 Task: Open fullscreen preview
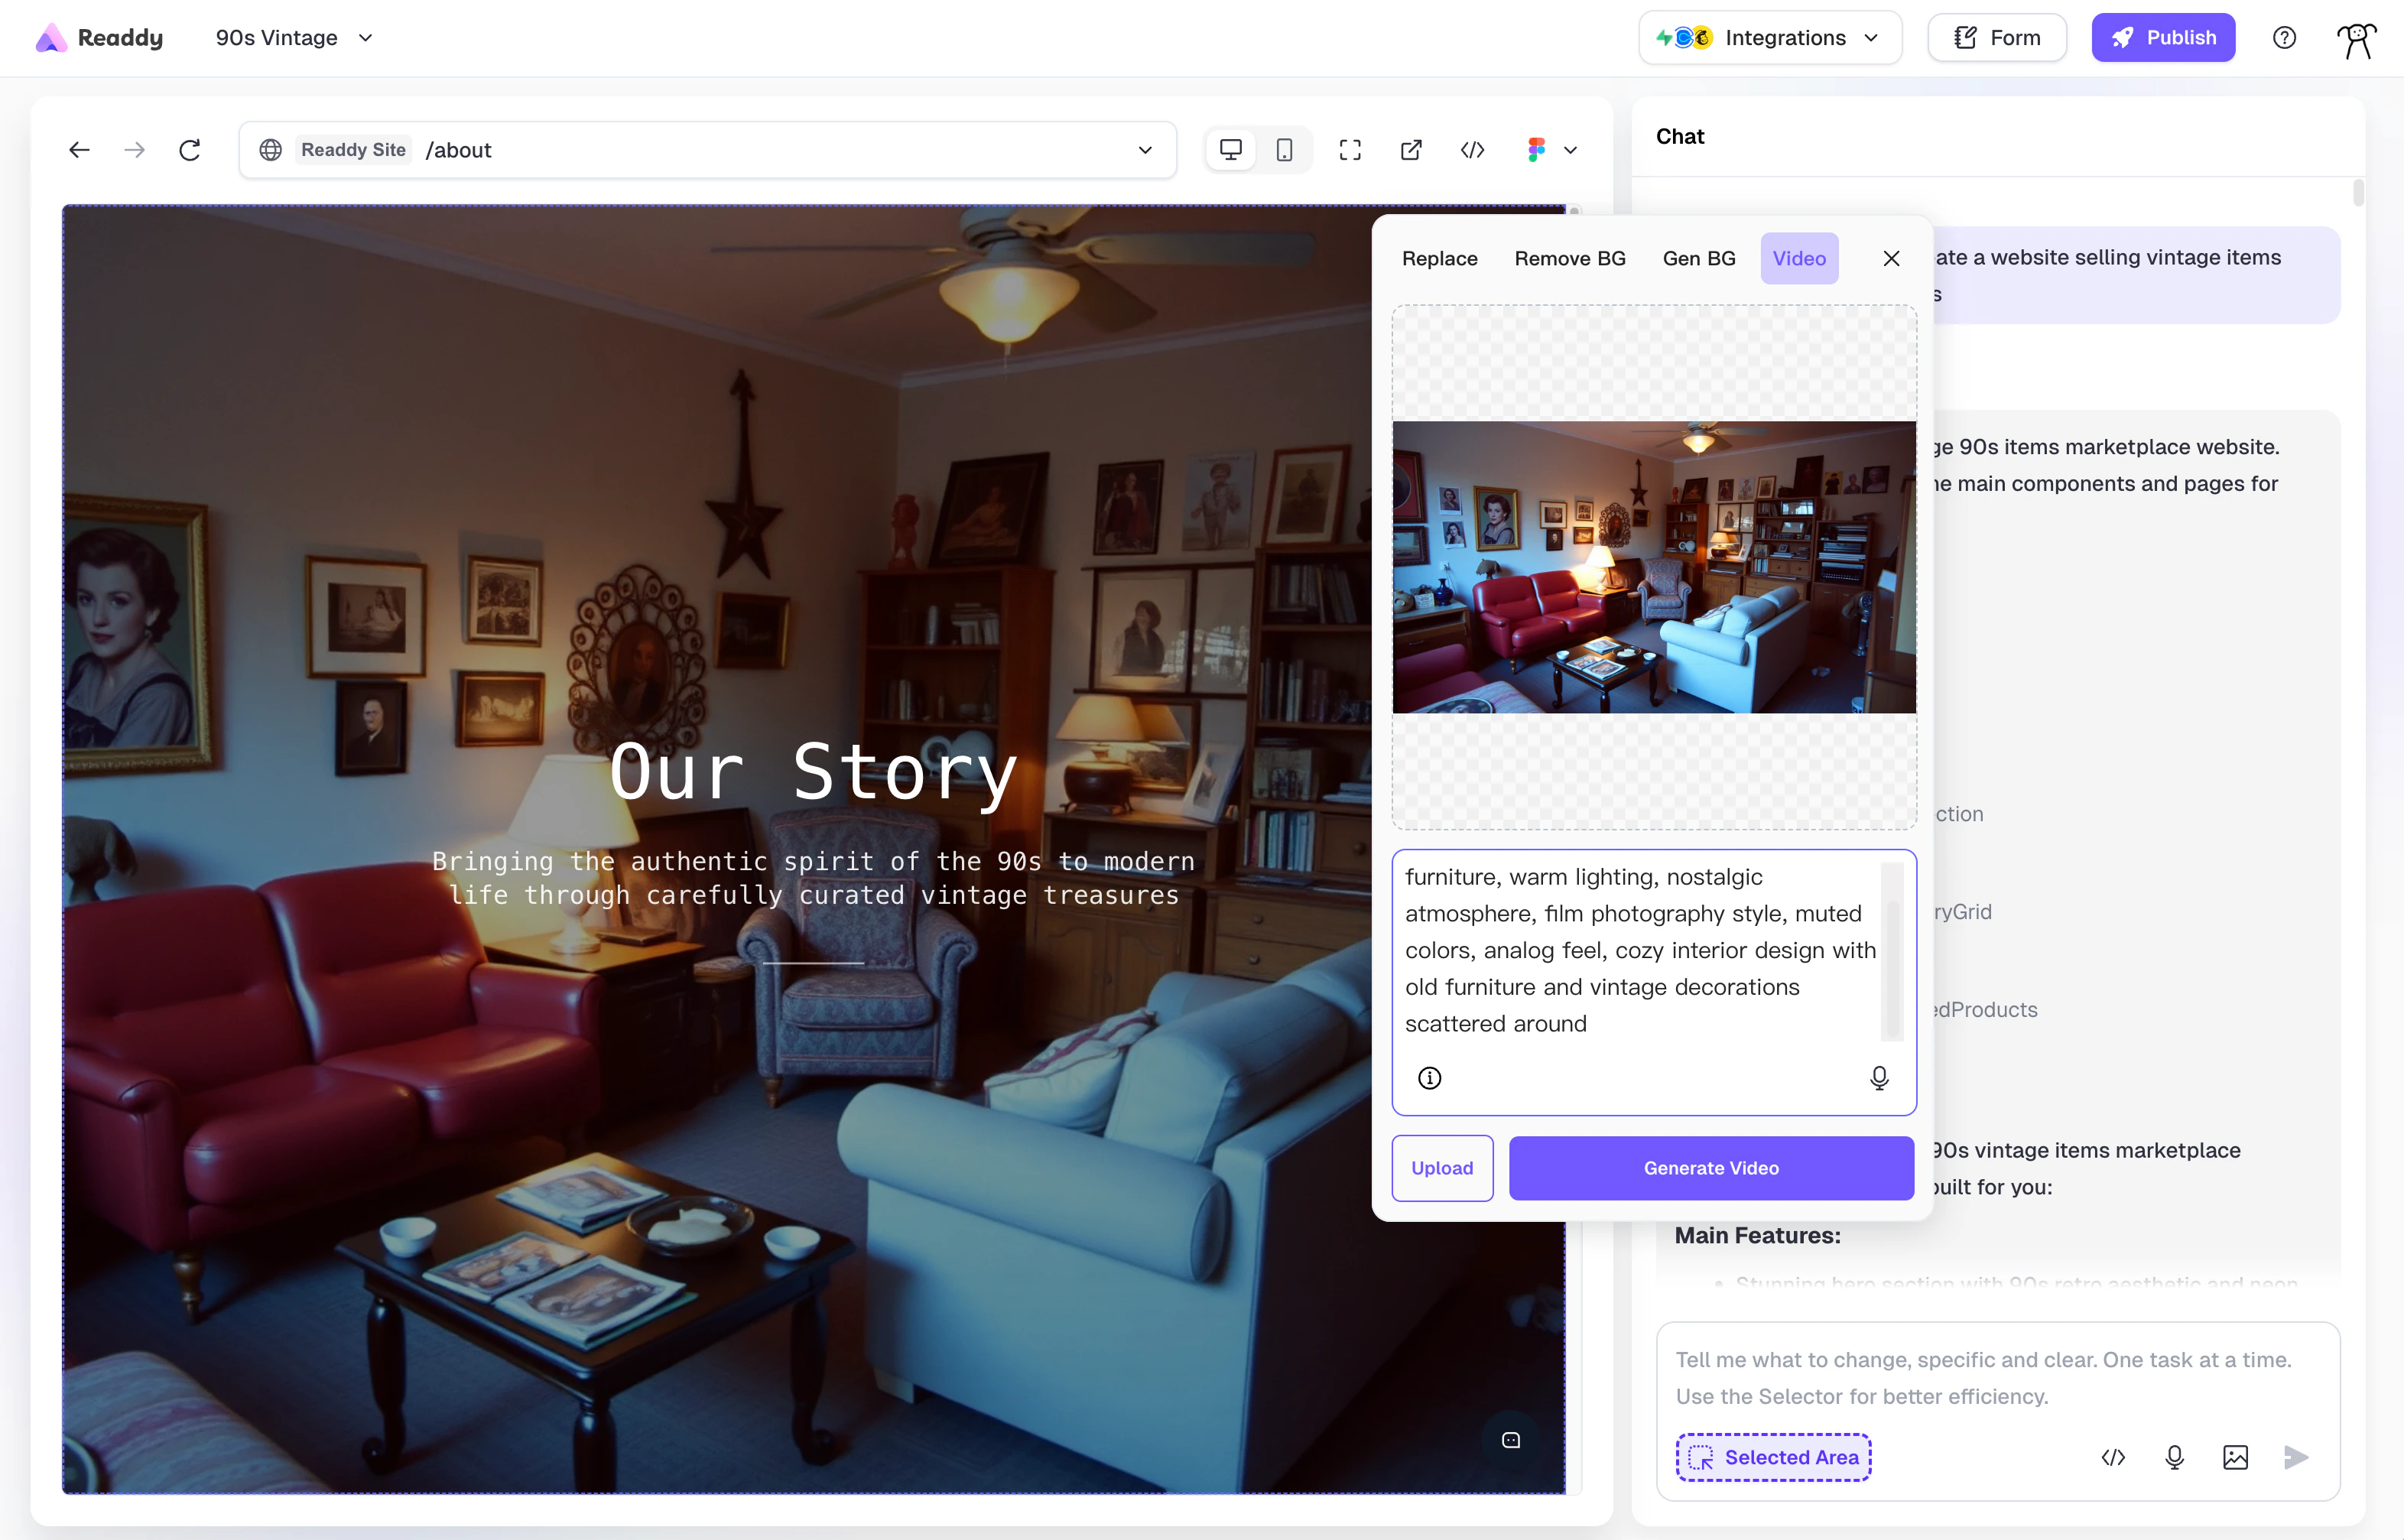pyautogui.click(x=1349, y=149)
